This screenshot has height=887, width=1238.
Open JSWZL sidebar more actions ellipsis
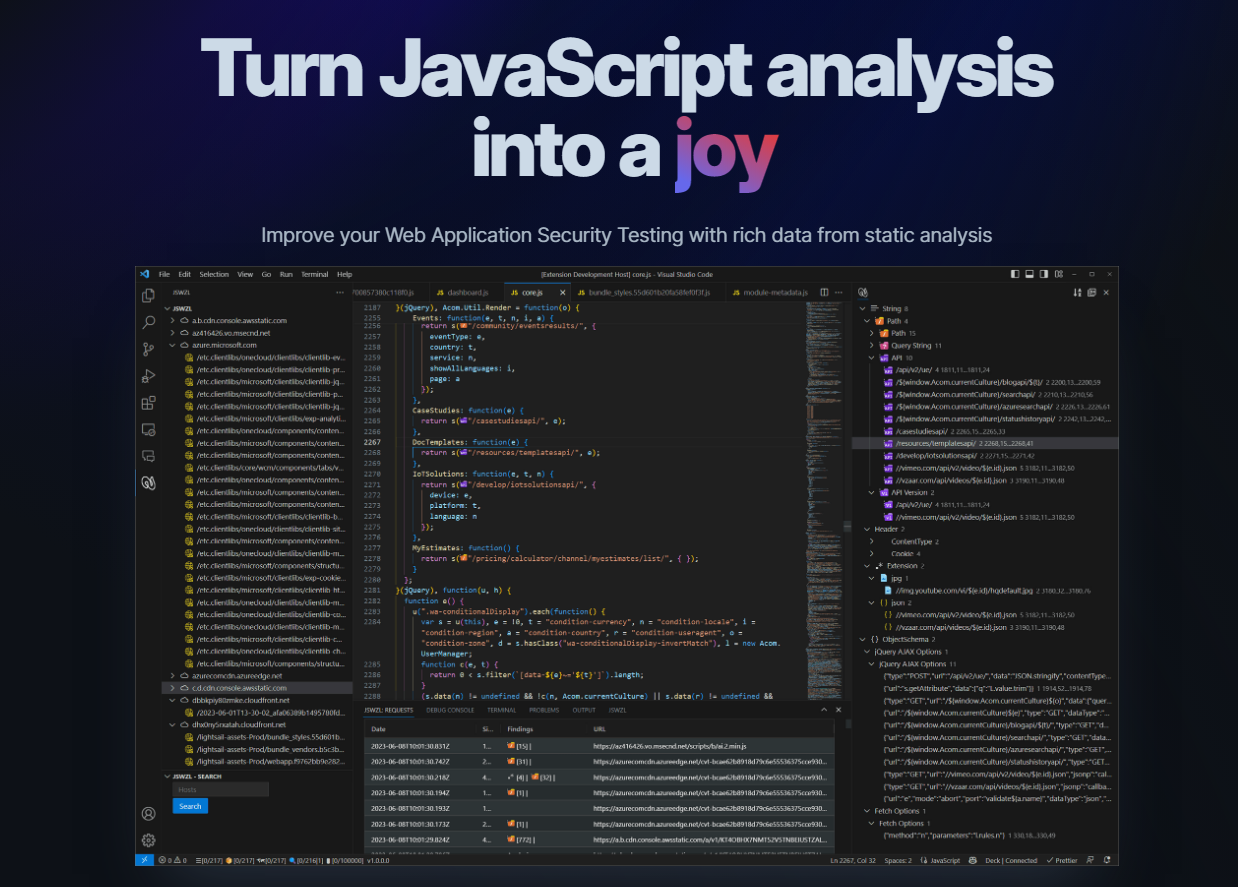pos(342,292)
